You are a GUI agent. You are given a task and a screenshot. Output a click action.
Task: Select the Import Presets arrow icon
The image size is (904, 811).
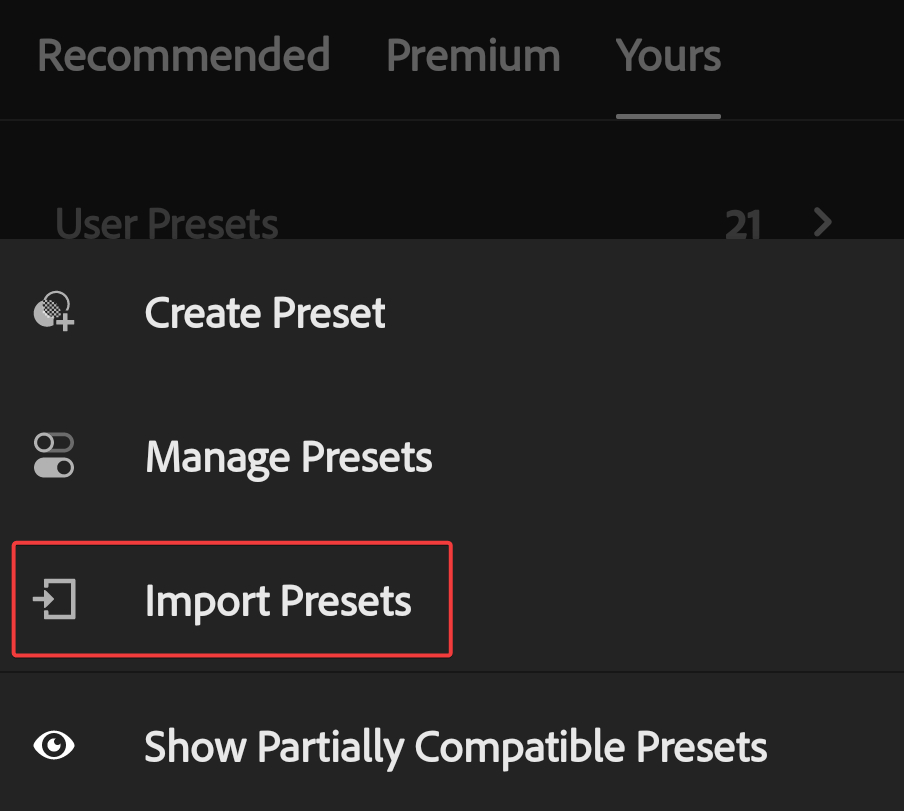(x=55, y=600)
